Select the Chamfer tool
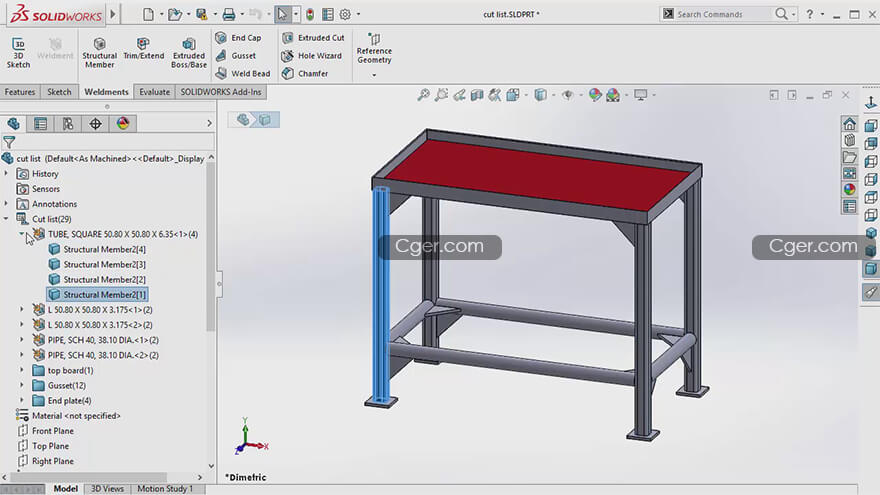The width and height of the screenshot is (880, 495). point(305,74)
